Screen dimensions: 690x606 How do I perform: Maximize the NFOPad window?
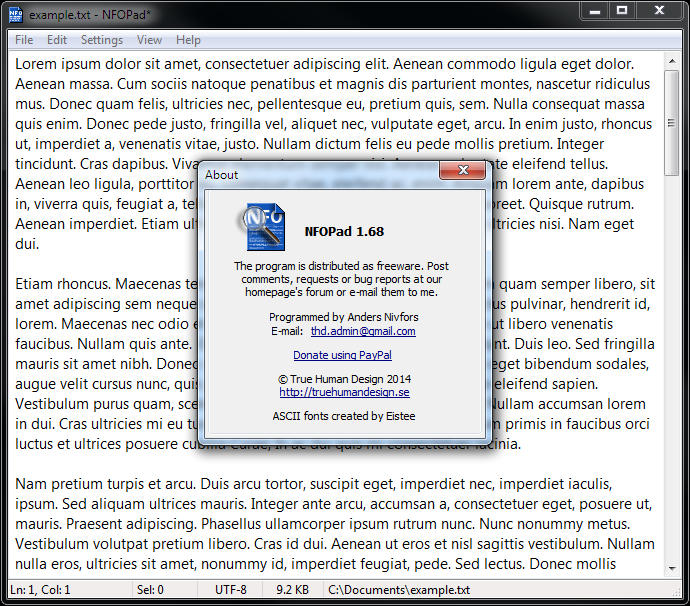[622, 11]
